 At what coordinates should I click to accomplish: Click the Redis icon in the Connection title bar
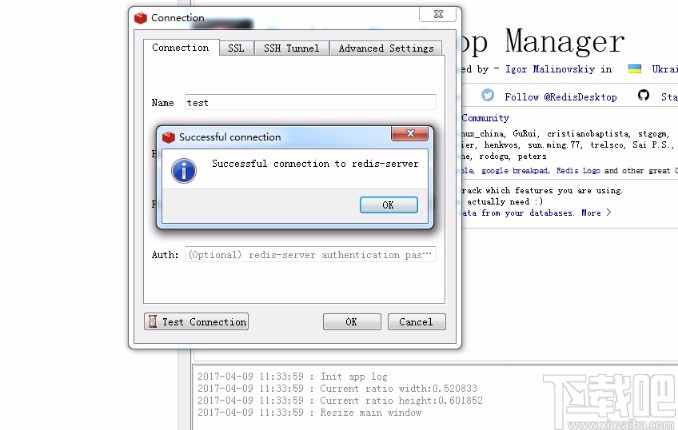[141, 18]
